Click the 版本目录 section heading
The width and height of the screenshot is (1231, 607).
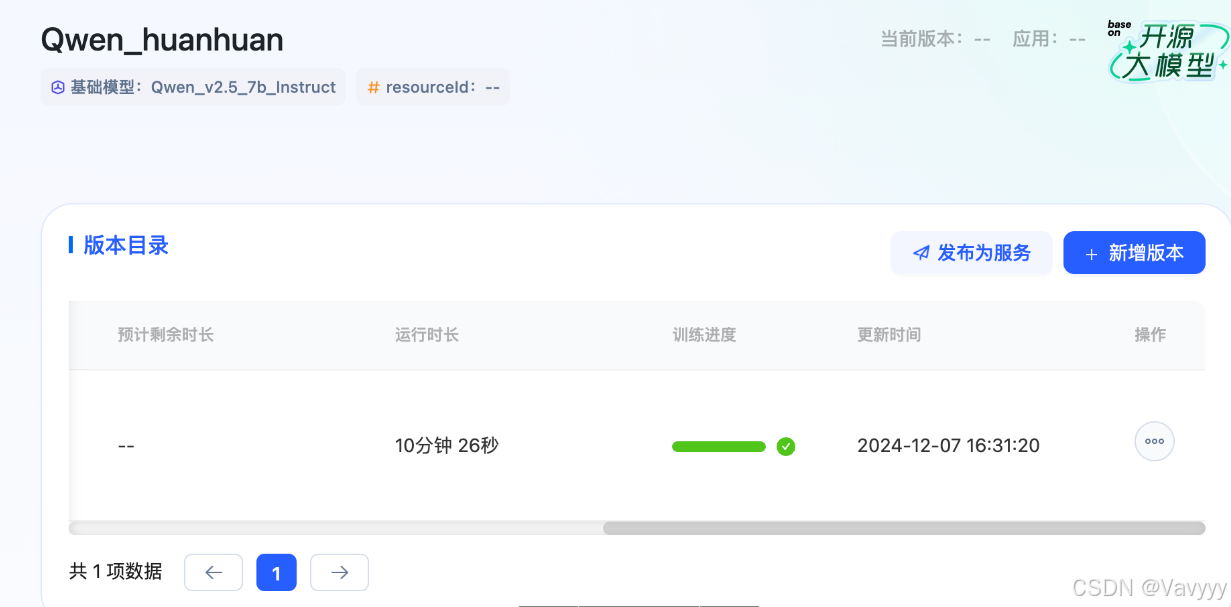pyautogui.click(x=126, y=245)
